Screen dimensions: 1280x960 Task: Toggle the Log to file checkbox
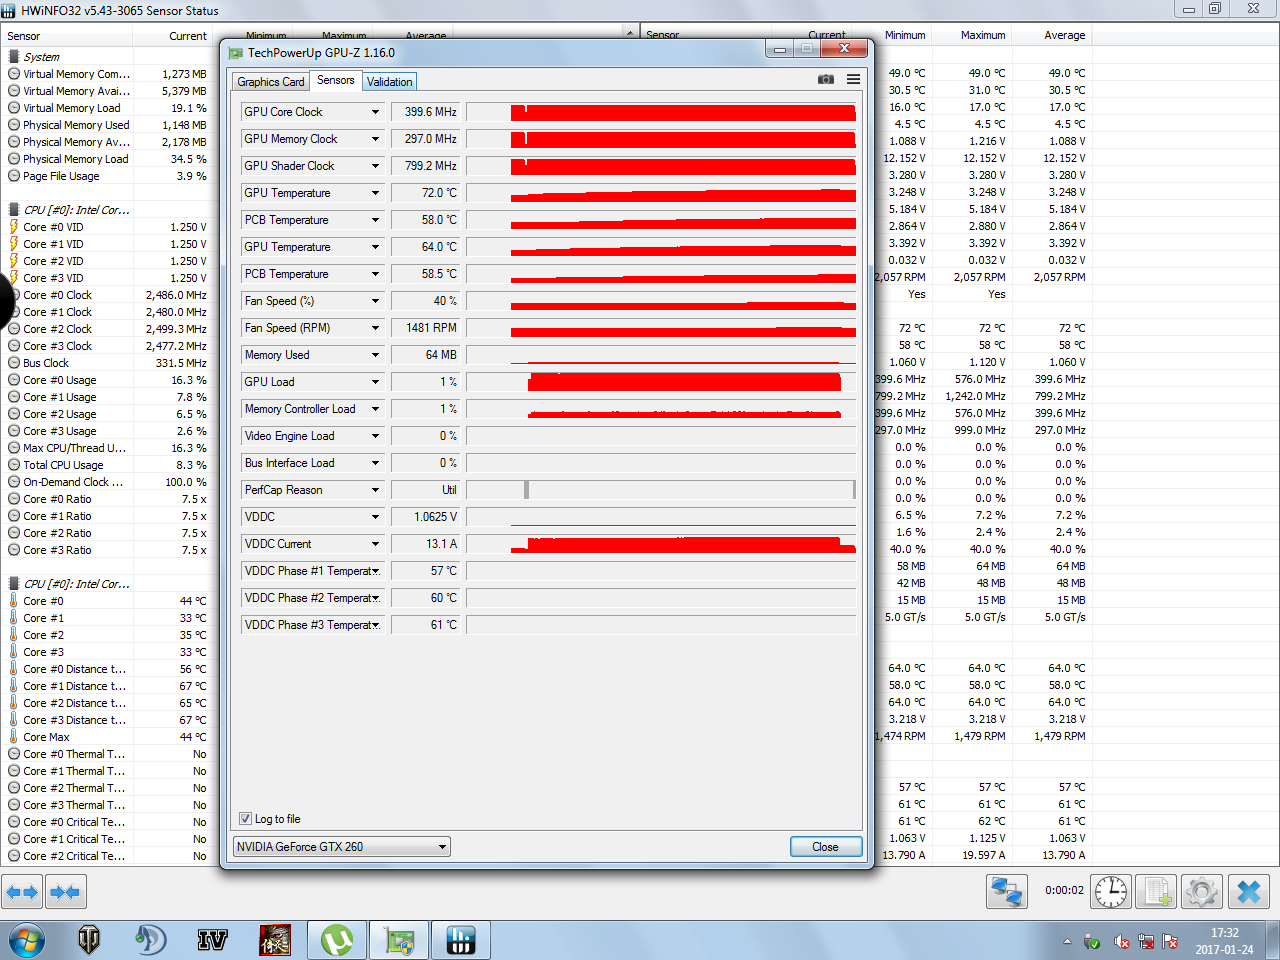[x=245, y=819]
